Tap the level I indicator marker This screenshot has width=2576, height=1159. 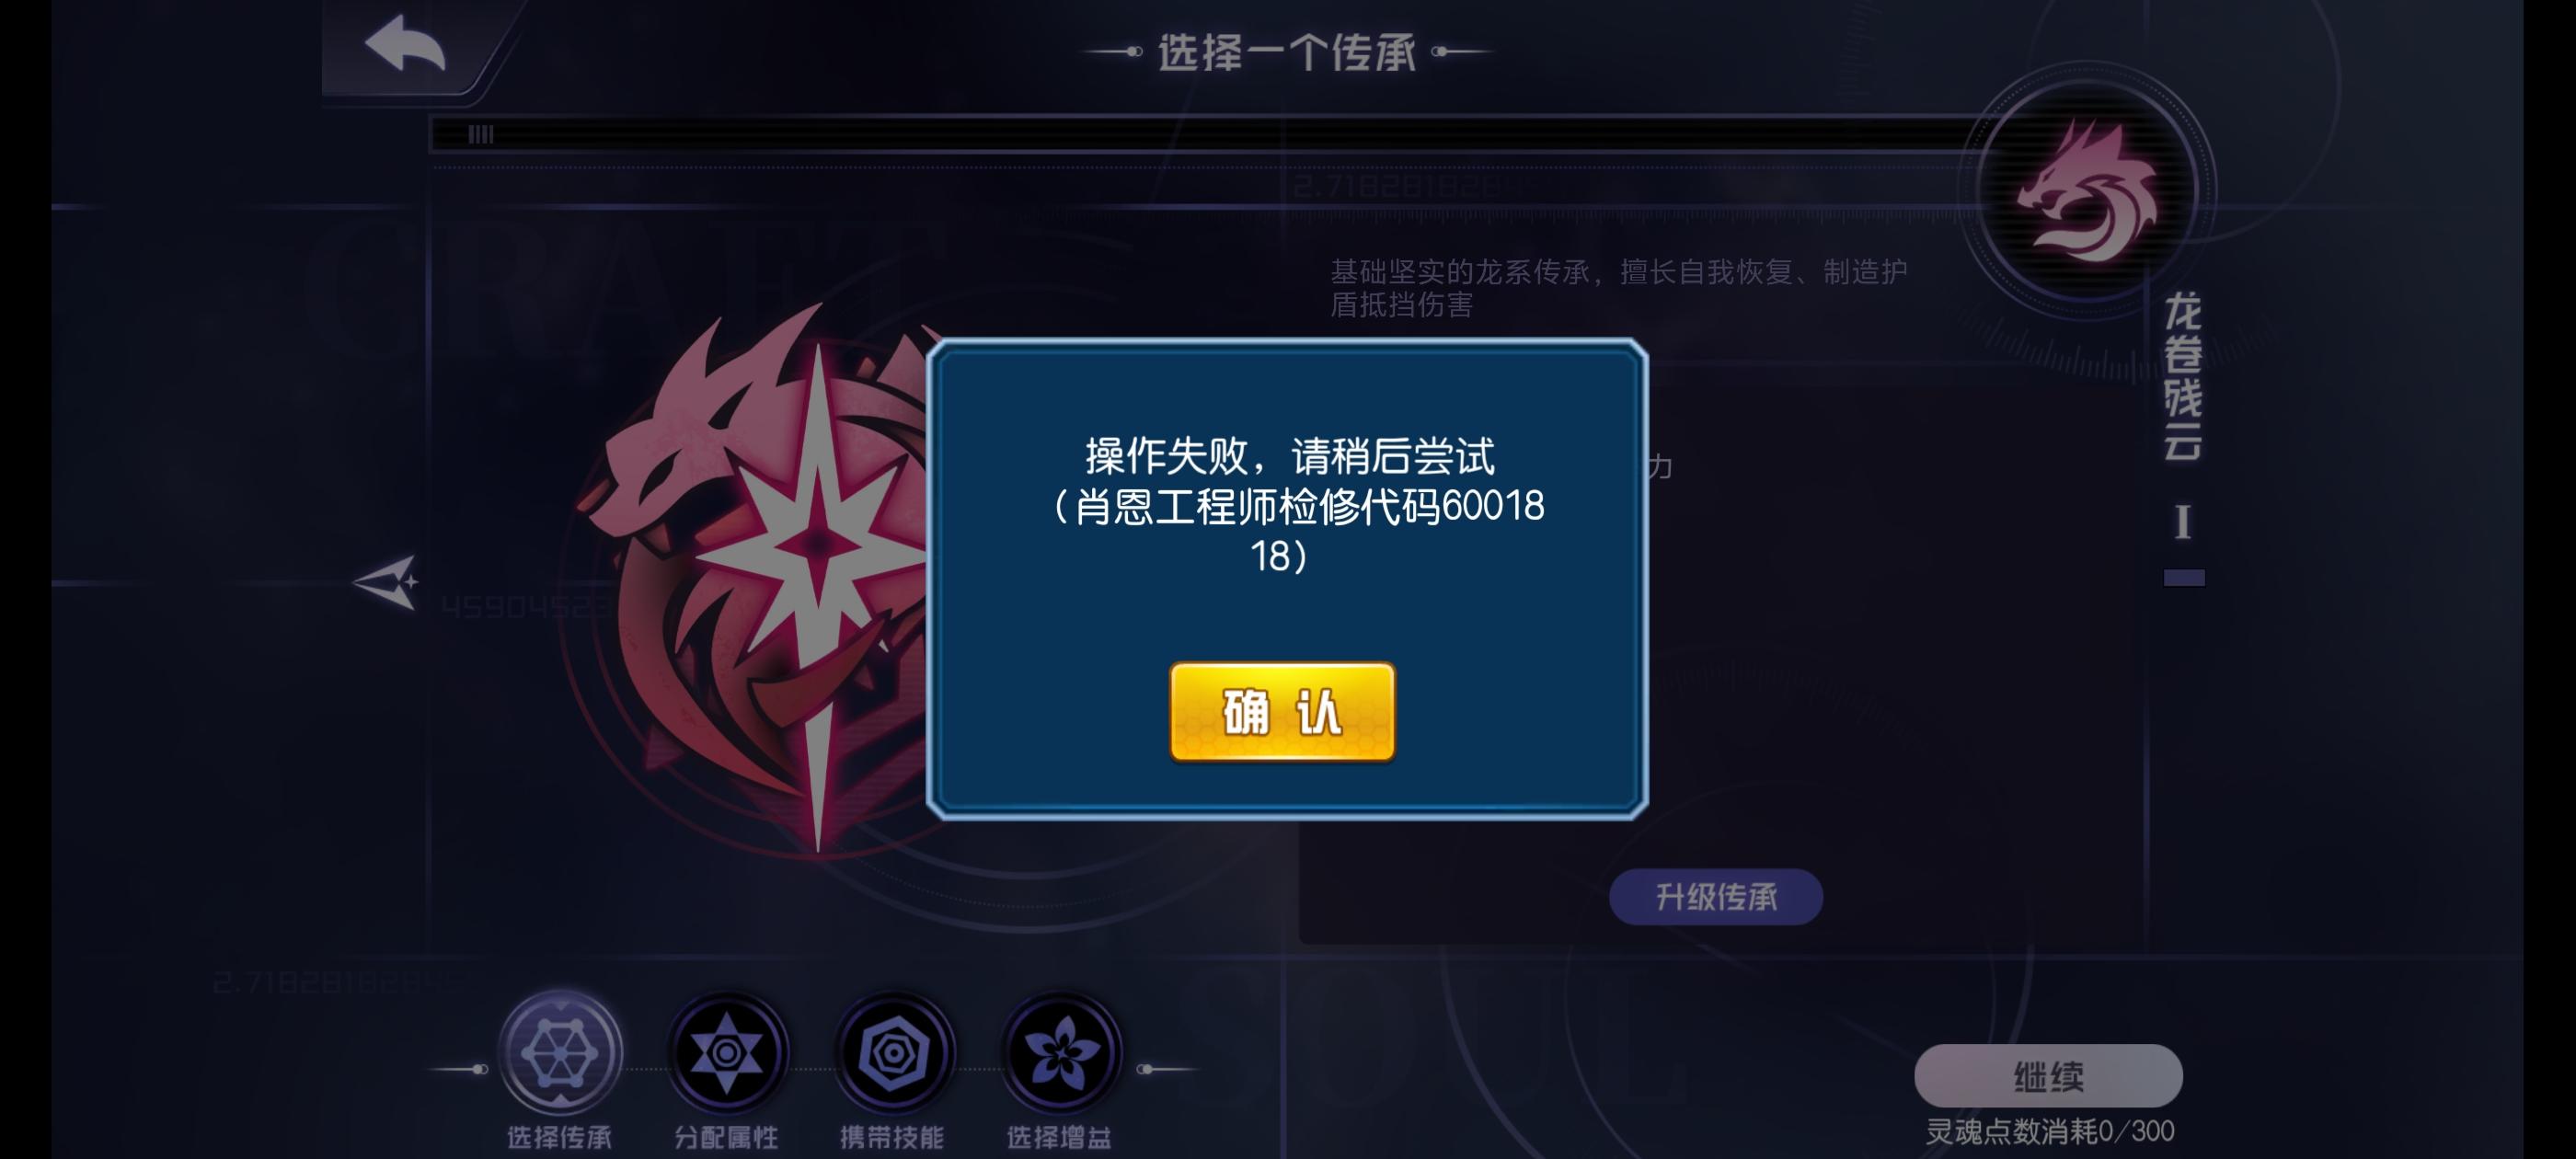pyautogui.click(x=2182, y=522)
